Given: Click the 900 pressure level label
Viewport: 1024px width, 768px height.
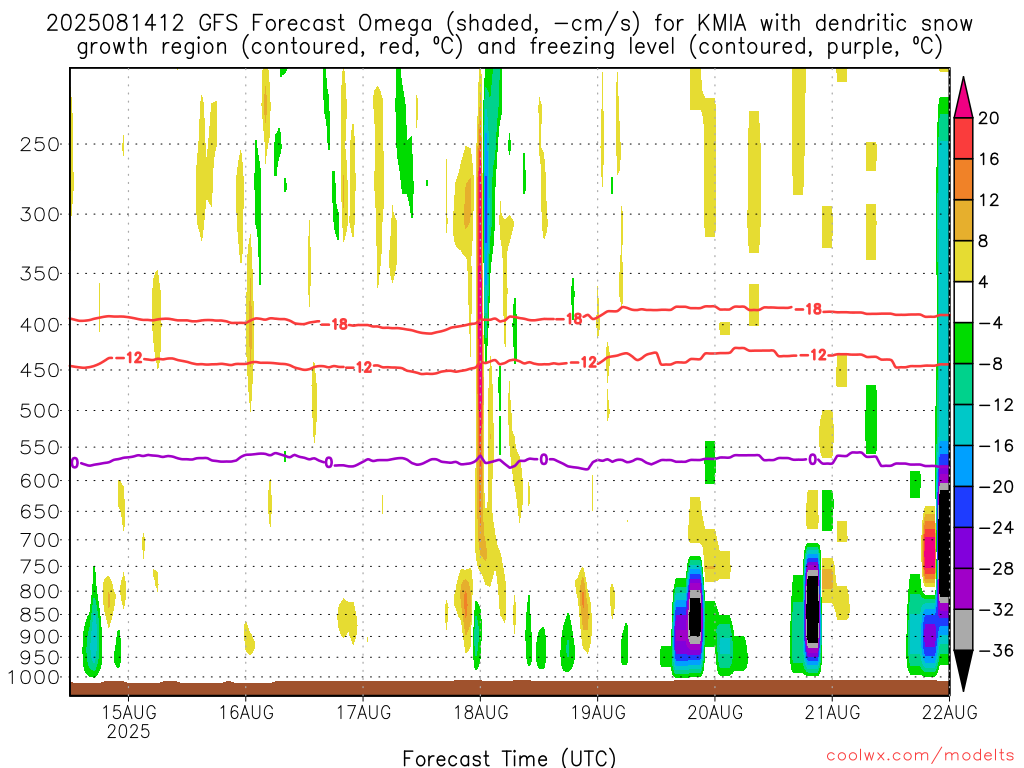Looking at the screenshot, I should 40,637.
